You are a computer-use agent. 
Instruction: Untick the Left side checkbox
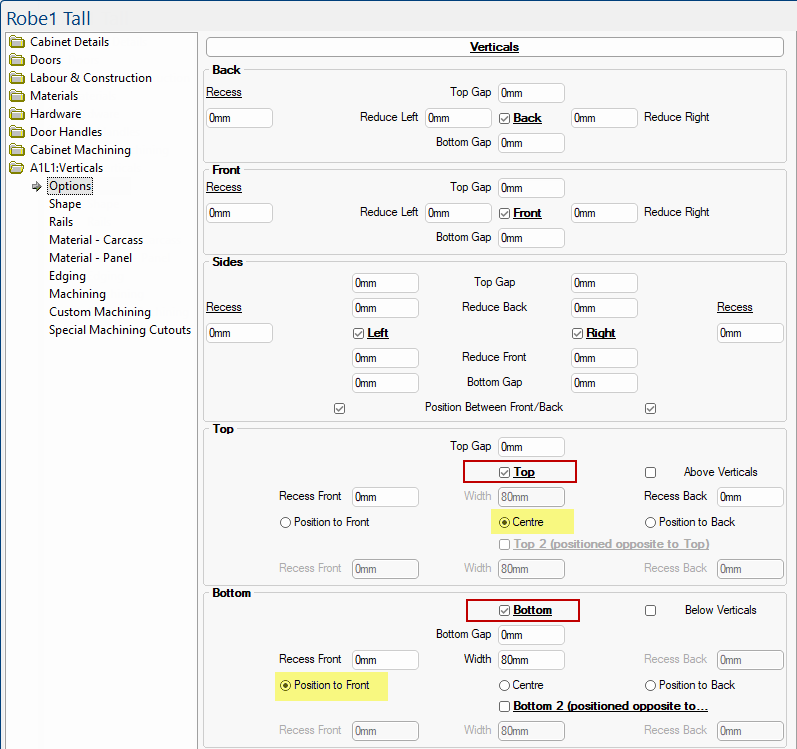click(358, 333)
